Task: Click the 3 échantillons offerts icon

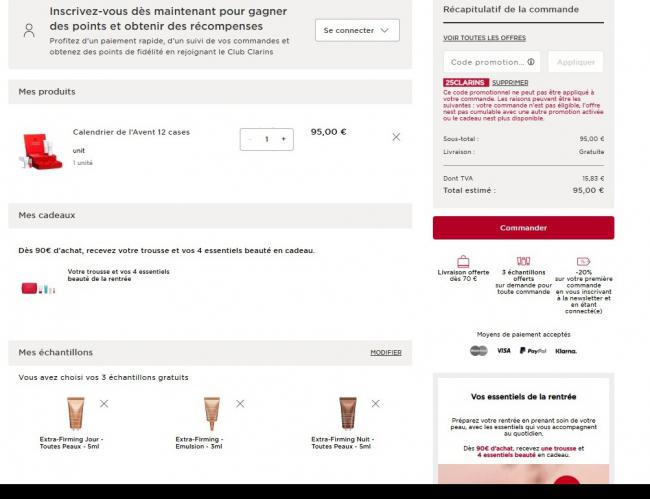Action: coord(523,261)
